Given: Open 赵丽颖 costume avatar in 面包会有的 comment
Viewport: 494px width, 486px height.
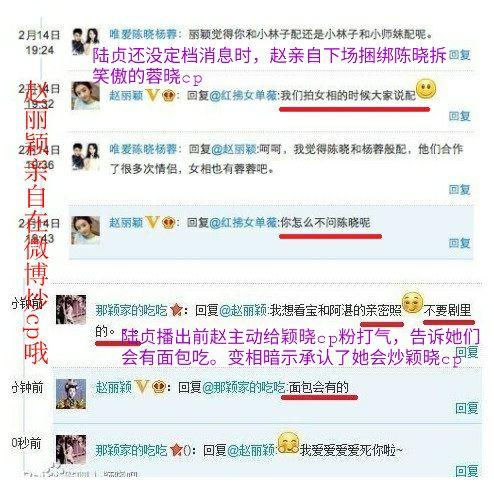Looking at the screenshot, I should click(x=71, y=394).
